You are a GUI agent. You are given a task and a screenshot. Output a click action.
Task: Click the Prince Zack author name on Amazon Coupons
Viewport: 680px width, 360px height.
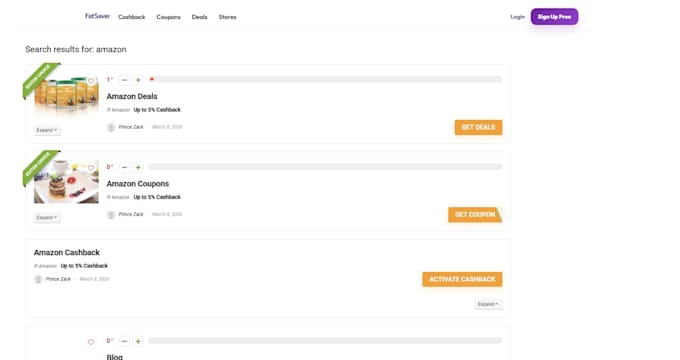[x=131, y=214]
